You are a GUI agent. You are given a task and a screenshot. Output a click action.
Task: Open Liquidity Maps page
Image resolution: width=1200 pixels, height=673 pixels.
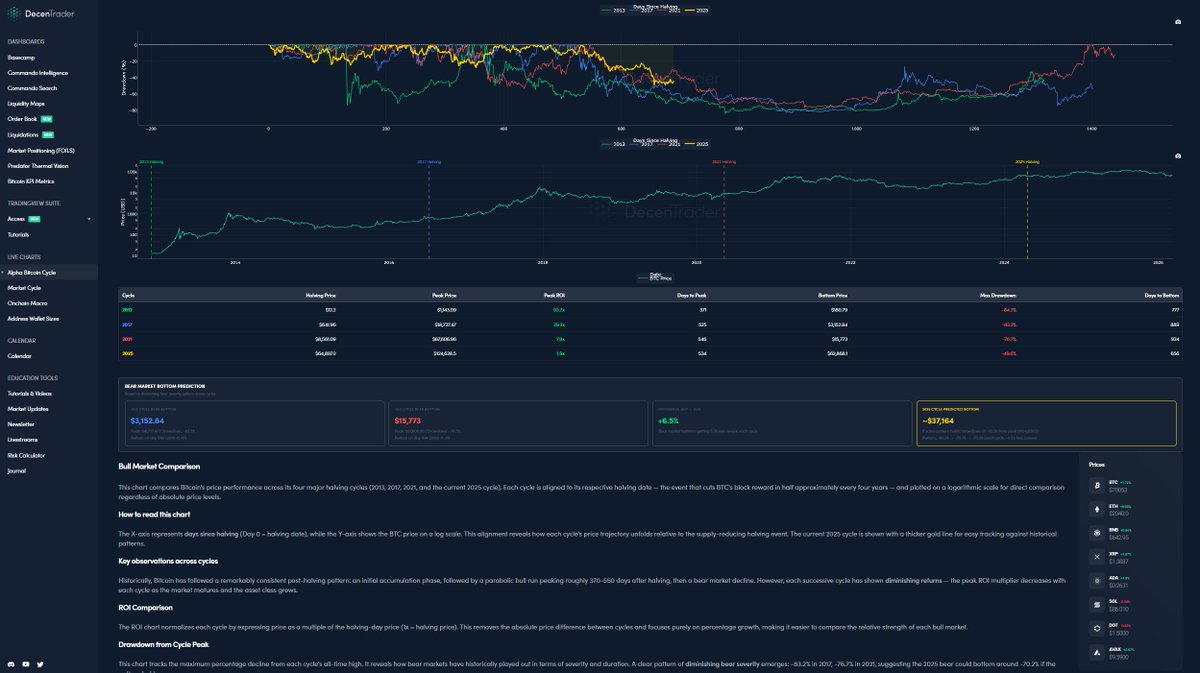(x=26, y=103)
